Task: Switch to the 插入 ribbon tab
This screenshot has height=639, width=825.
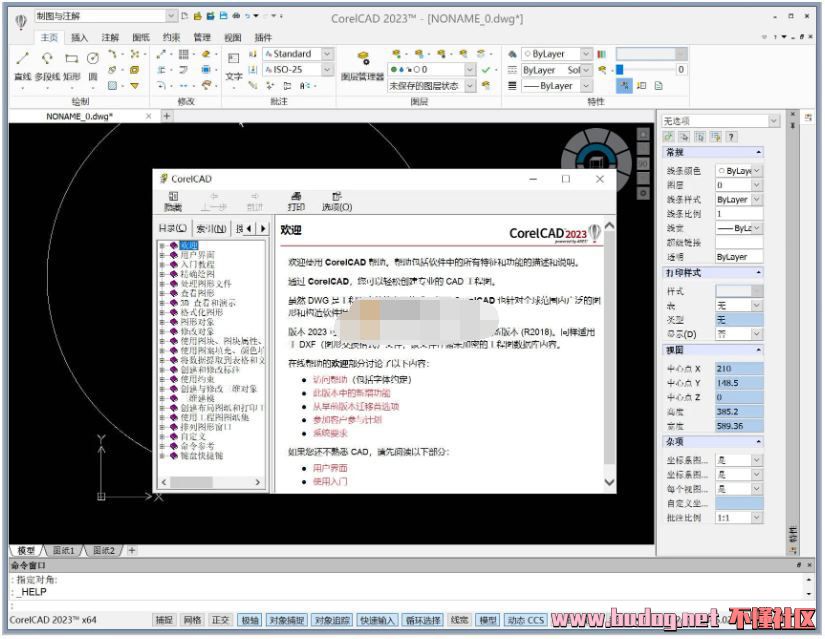Action: tap(79, 37)
